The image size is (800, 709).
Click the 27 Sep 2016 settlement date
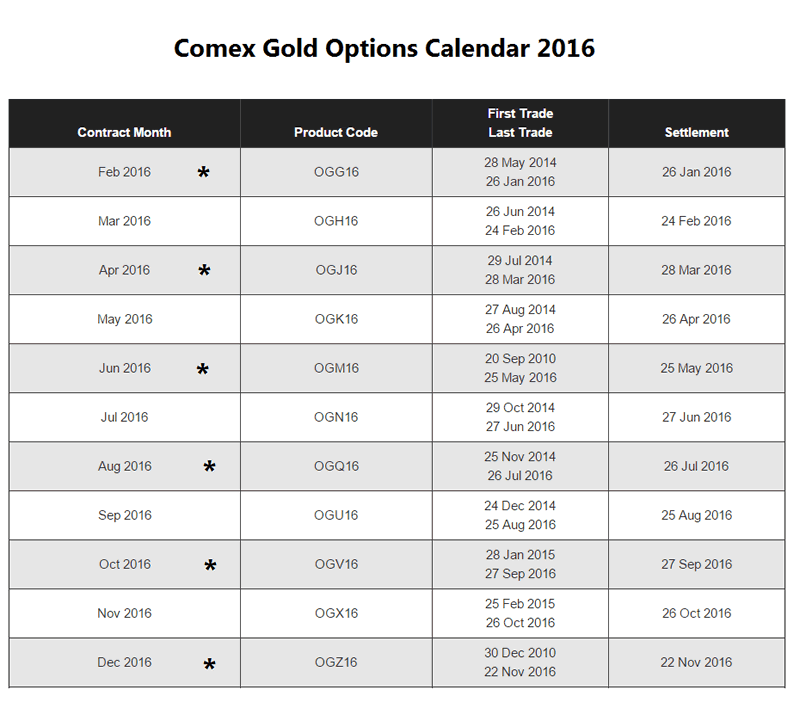tap(696, 564)
